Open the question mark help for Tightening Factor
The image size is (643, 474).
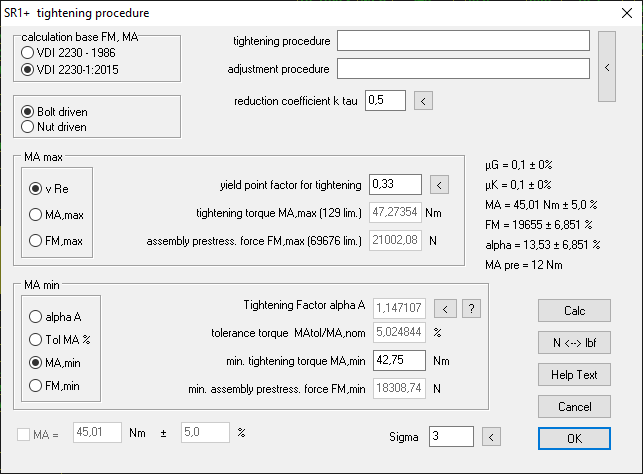pyautogui.click(x=473, y=308)
